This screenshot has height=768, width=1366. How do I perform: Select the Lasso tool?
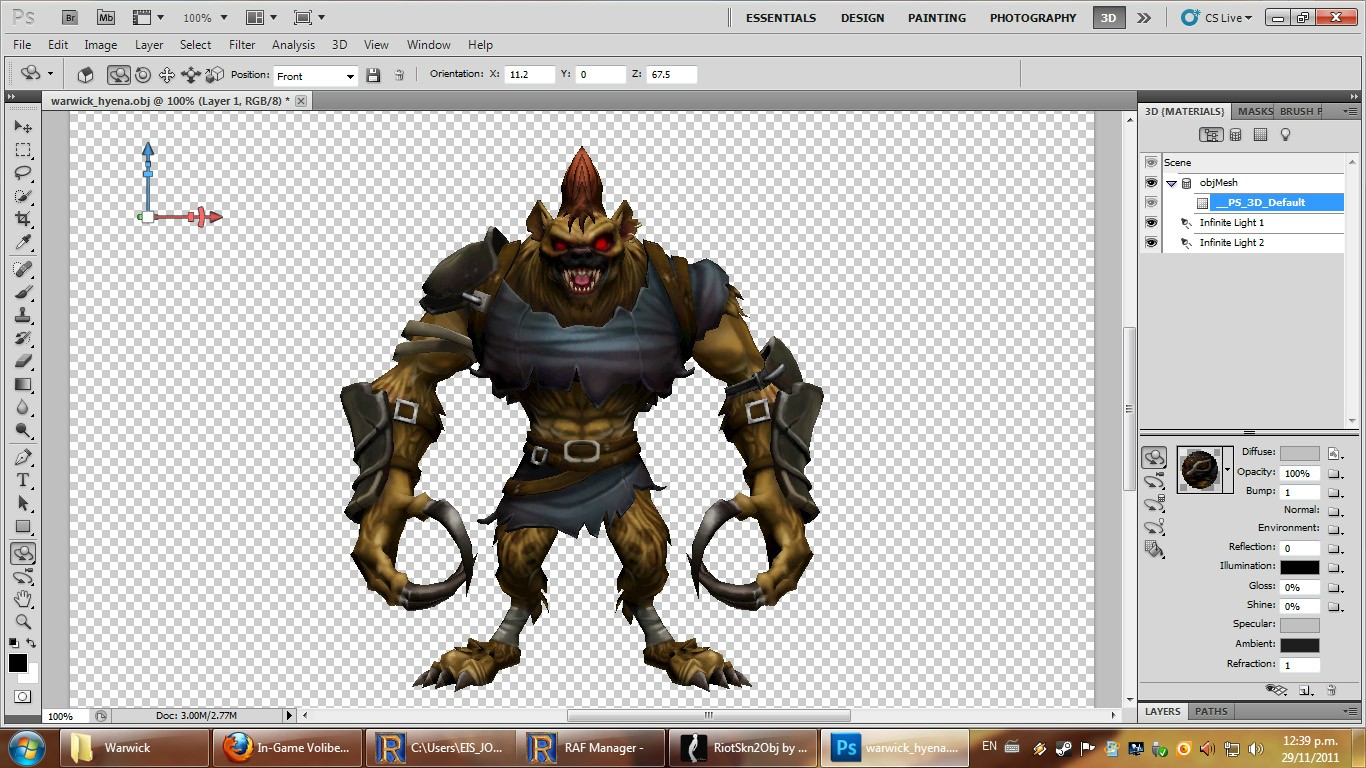[x=23, y=173]
